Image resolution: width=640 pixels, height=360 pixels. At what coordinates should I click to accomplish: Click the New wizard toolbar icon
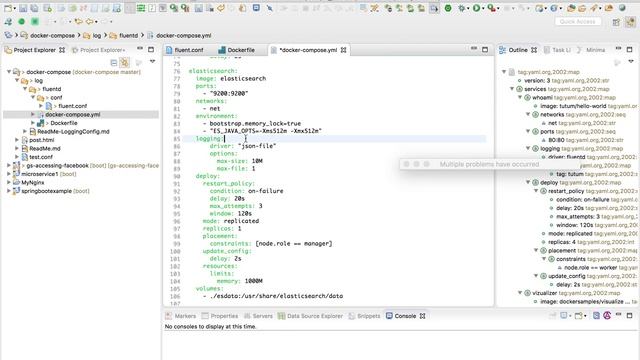[7, 8]
